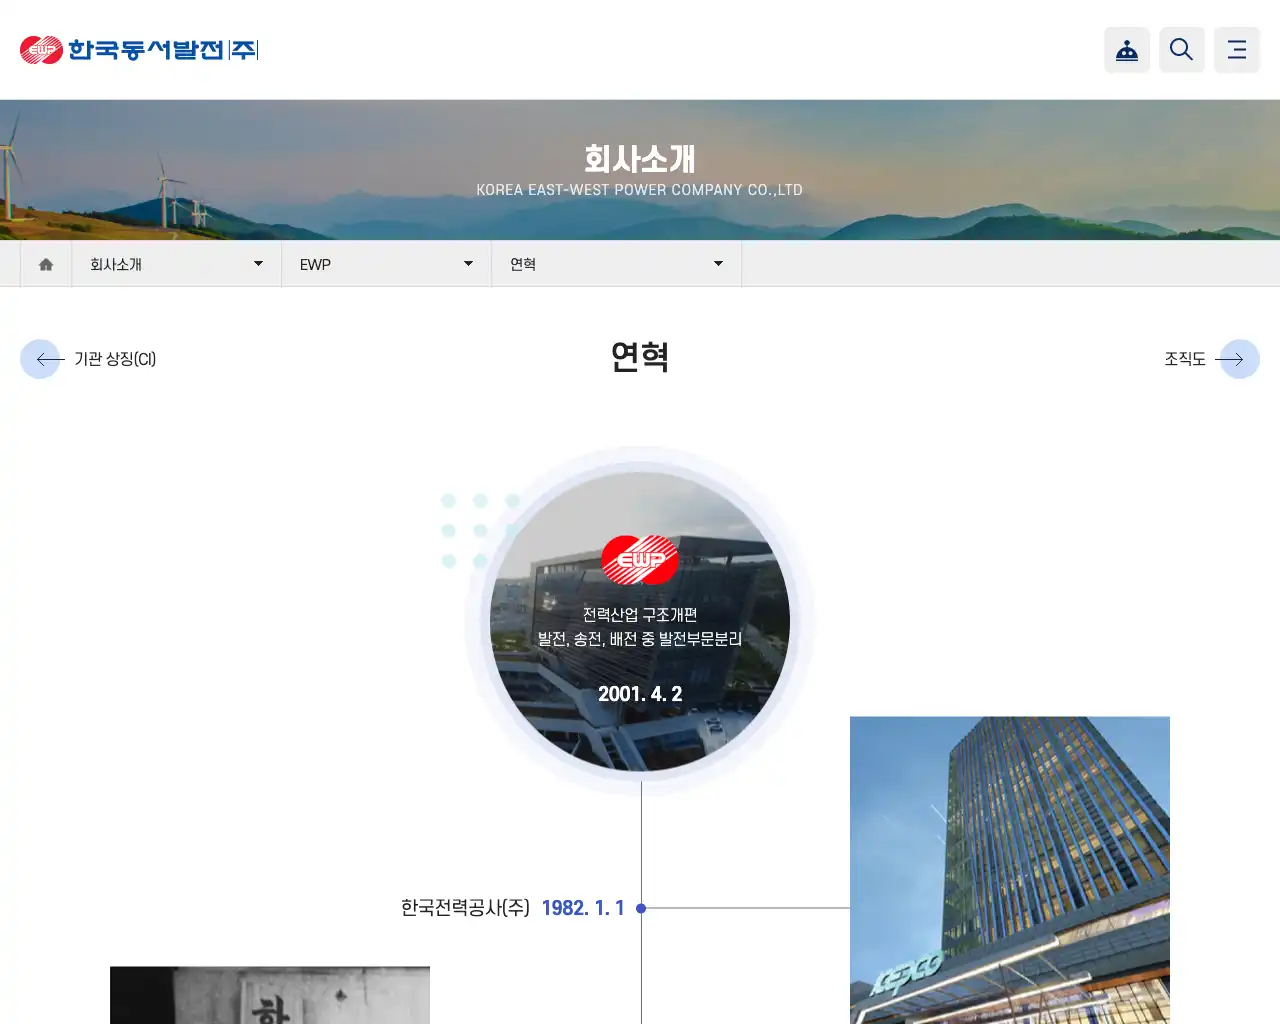Screen dimensions: 1280x1024
Task: Click the home icon in the breadcrumb
Action: (45, 263)
